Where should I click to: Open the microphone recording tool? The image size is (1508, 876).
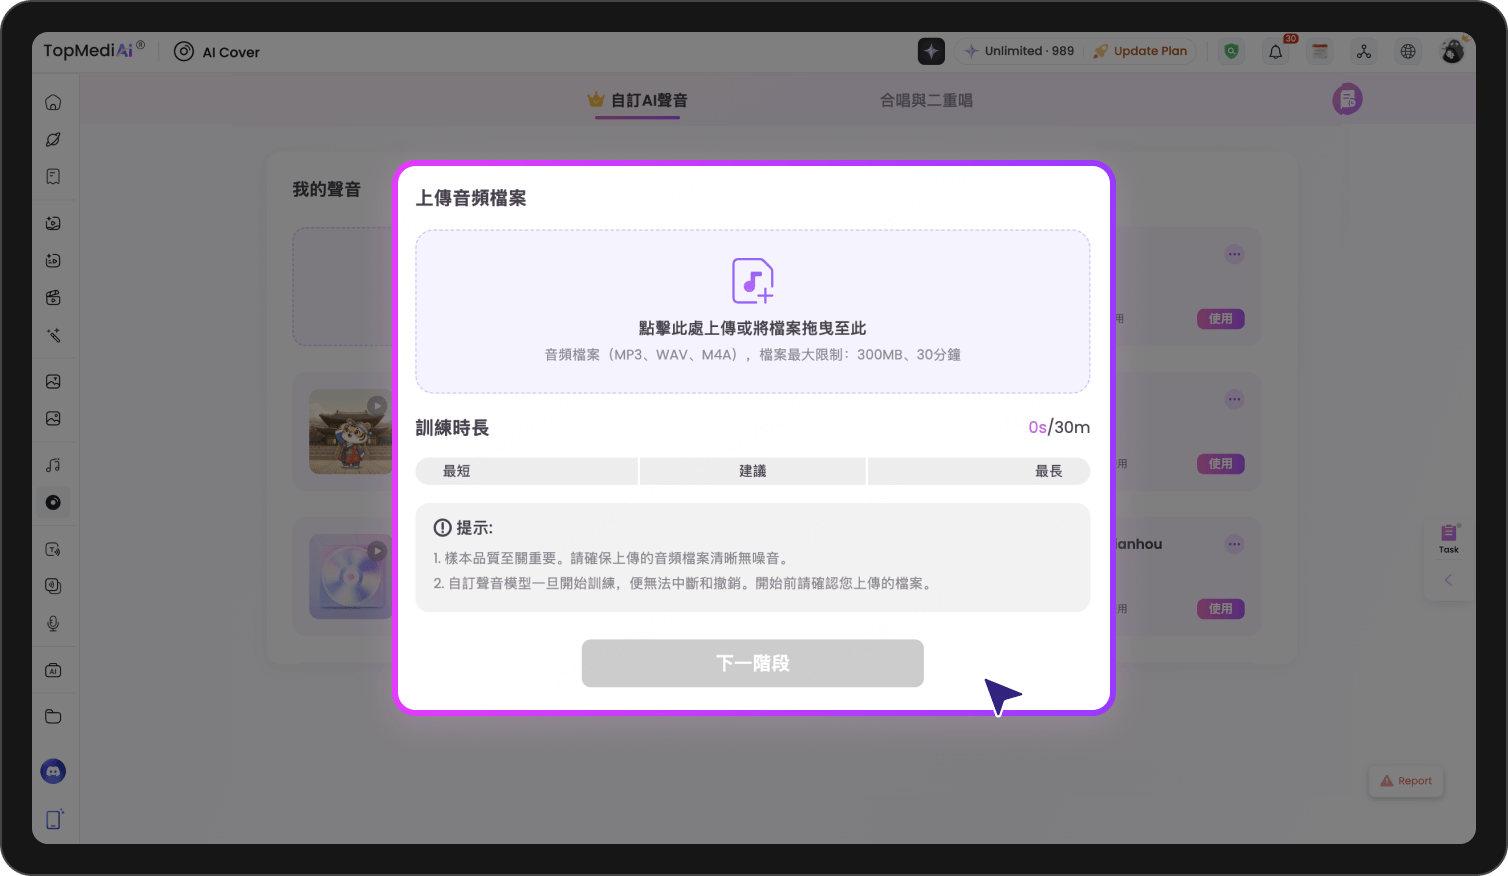tap(53, 624)
